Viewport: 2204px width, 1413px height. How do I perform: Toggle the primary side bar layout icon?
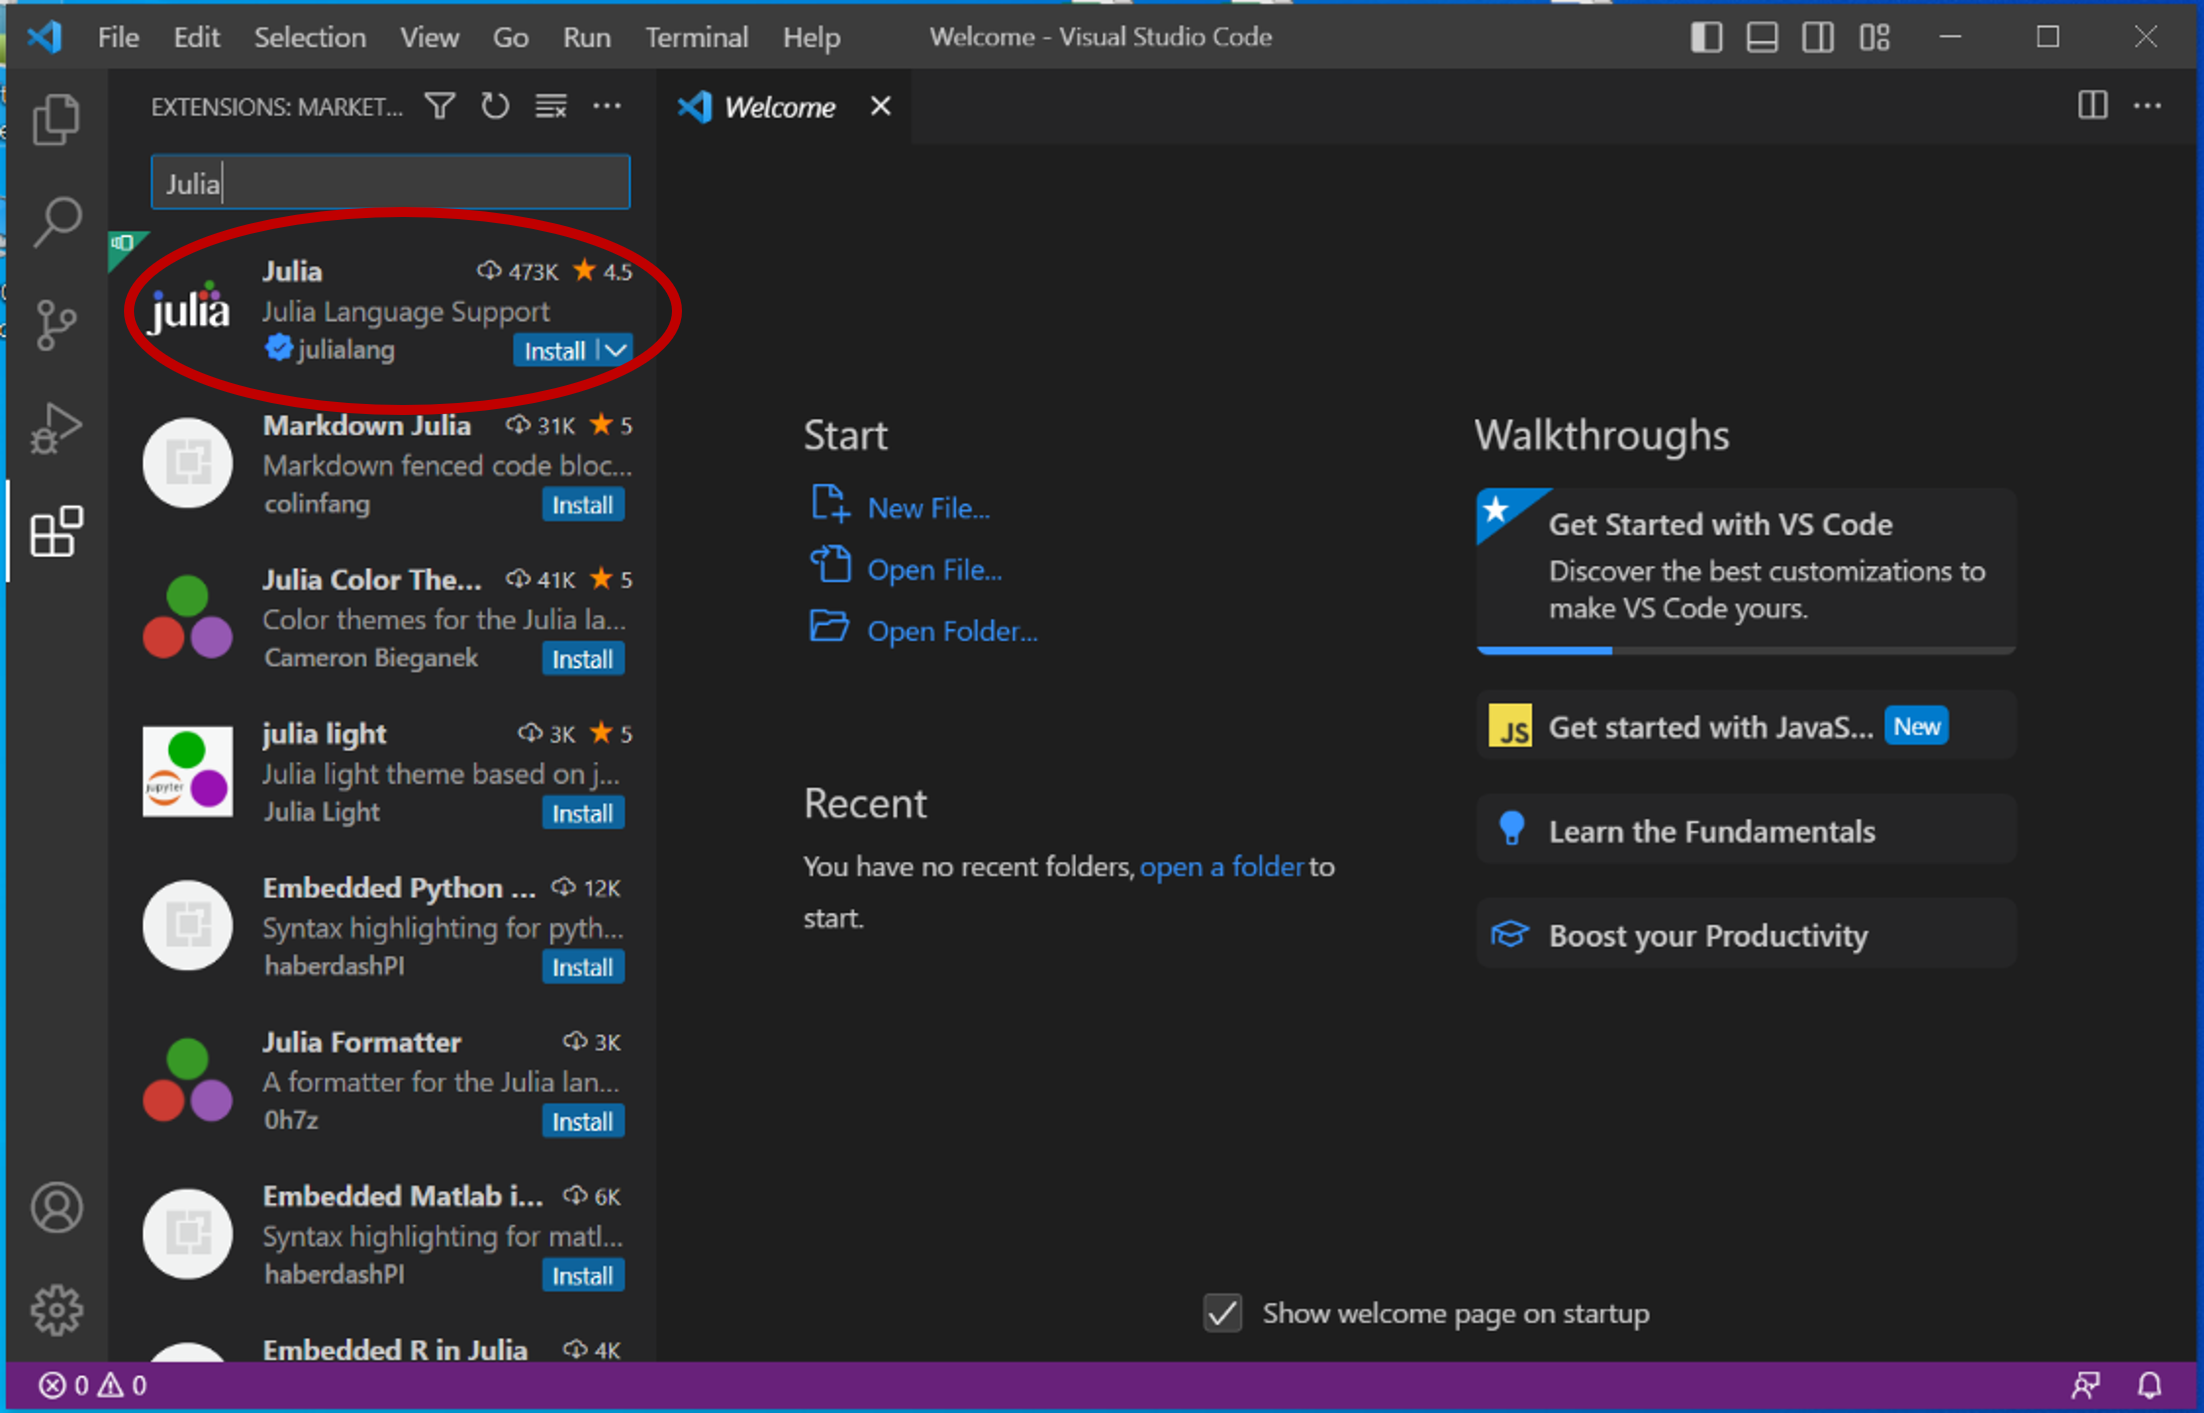tap(1706, 38)
